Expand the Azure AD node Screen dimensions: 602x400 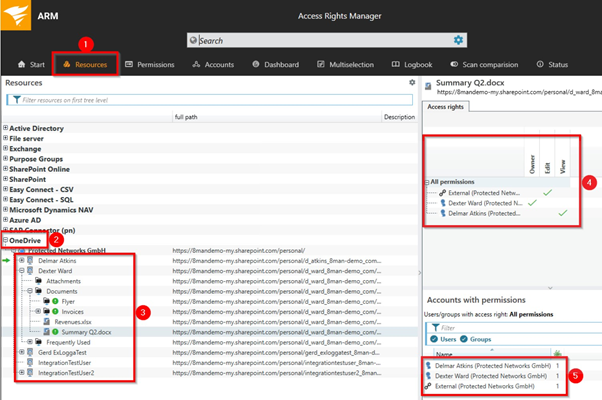(x=5, y=219)
